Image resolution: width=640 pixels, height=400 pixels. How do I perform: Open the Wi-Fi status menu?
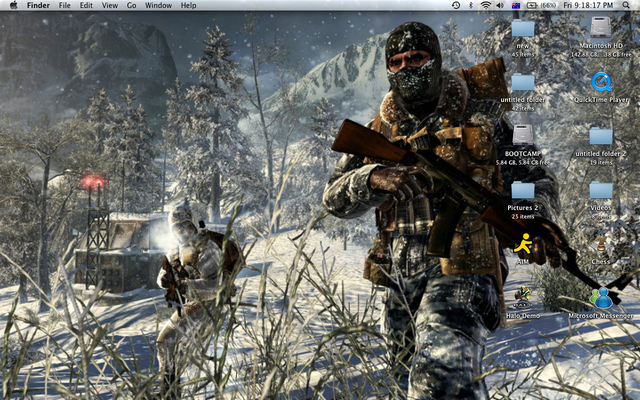[x=486, y=5]
